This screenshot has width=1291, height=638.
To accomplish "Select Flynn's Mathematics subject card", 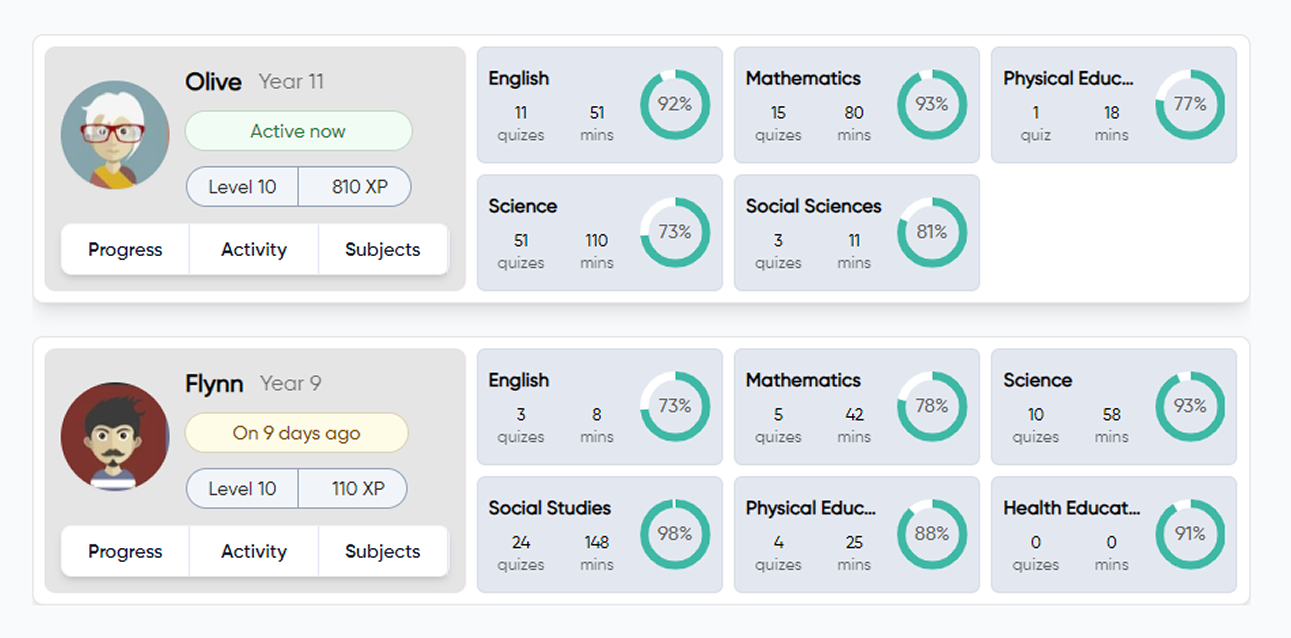I will 815,407.
